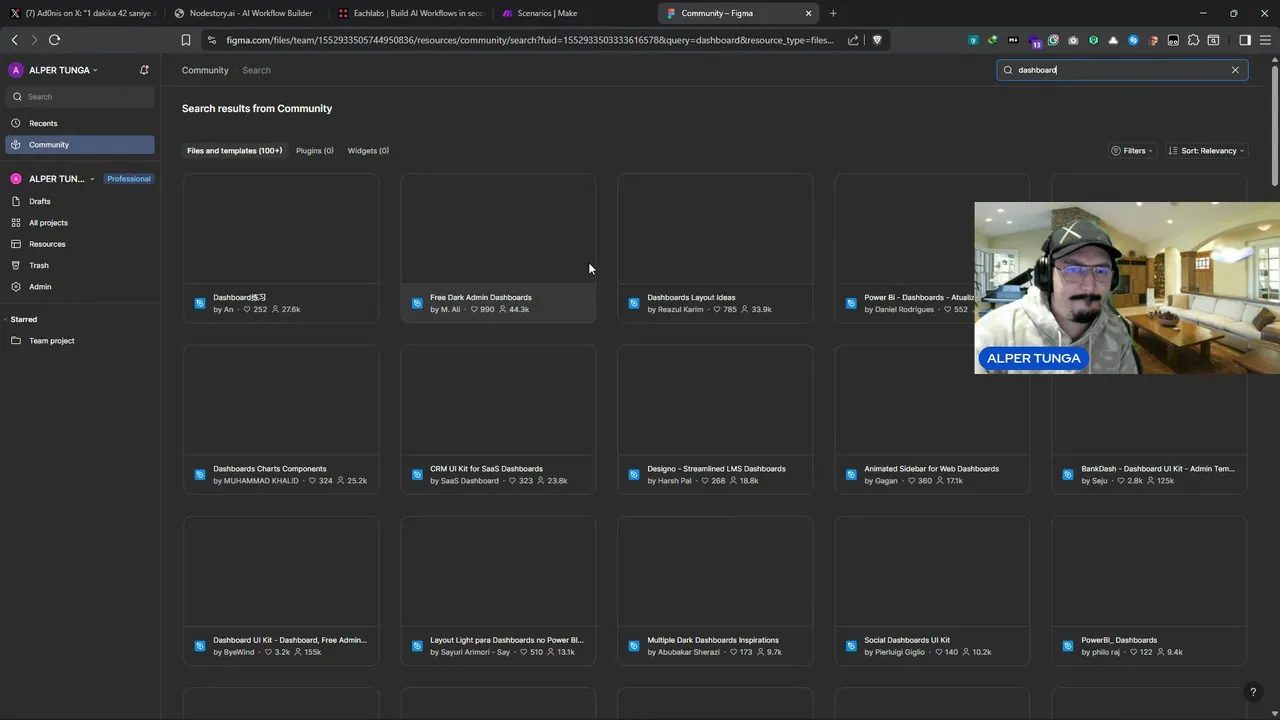
Task: Open Multiple Dark Dashboards Inspirations title
Action: click(x=713, y=640)
